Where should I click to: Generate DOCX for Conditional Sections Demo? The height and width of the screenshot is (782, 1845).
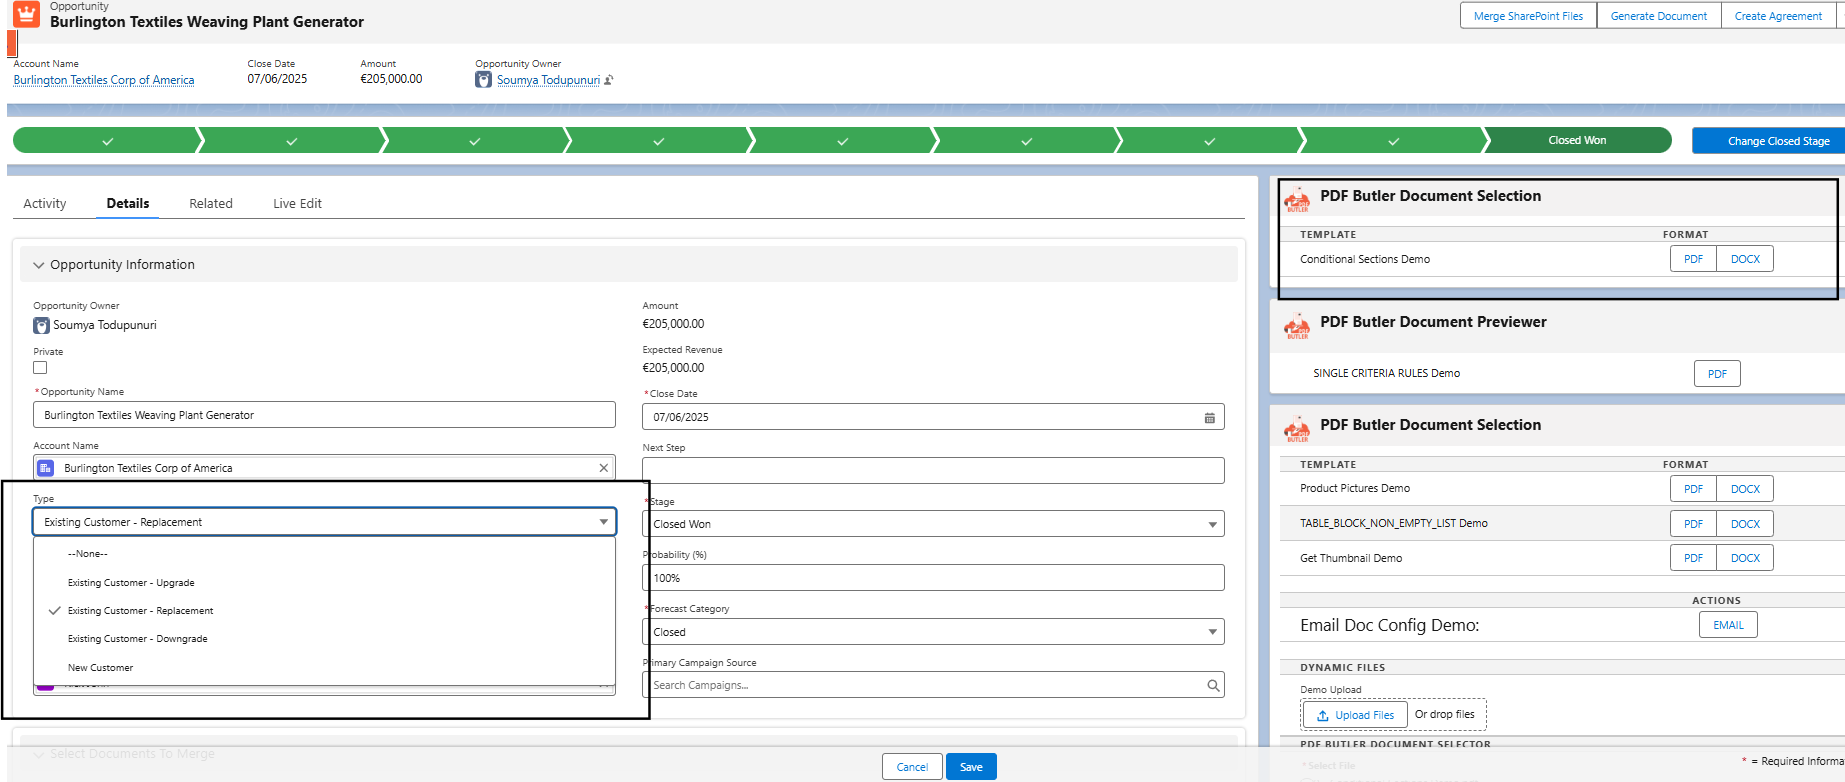point(1745,259)
